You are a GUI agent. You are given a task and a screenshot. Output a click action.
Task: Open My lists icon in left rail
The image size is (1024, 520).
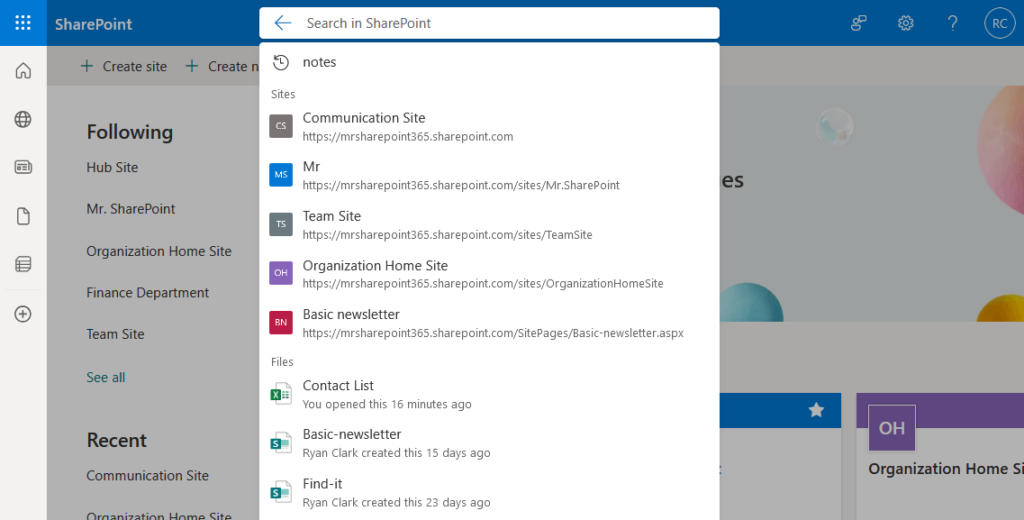pos(23,265)
